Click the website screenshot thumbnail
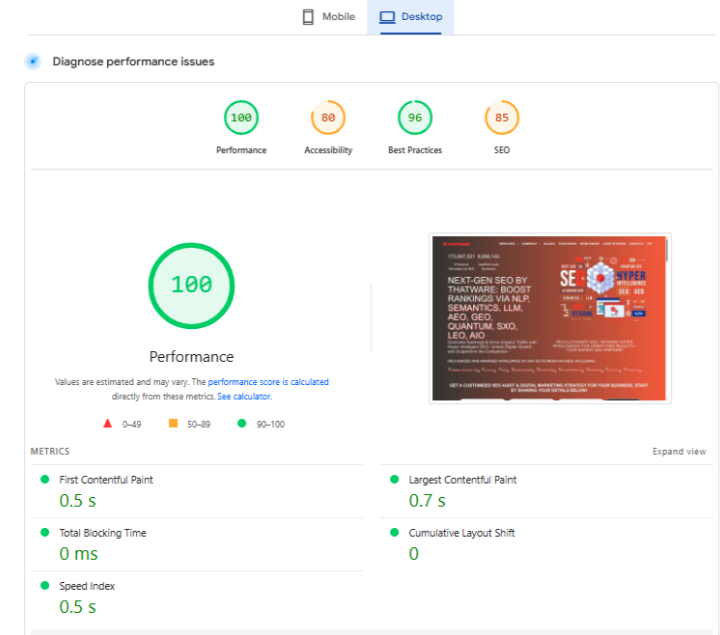Viewport: 720px width, 635px height. (550, 318)
